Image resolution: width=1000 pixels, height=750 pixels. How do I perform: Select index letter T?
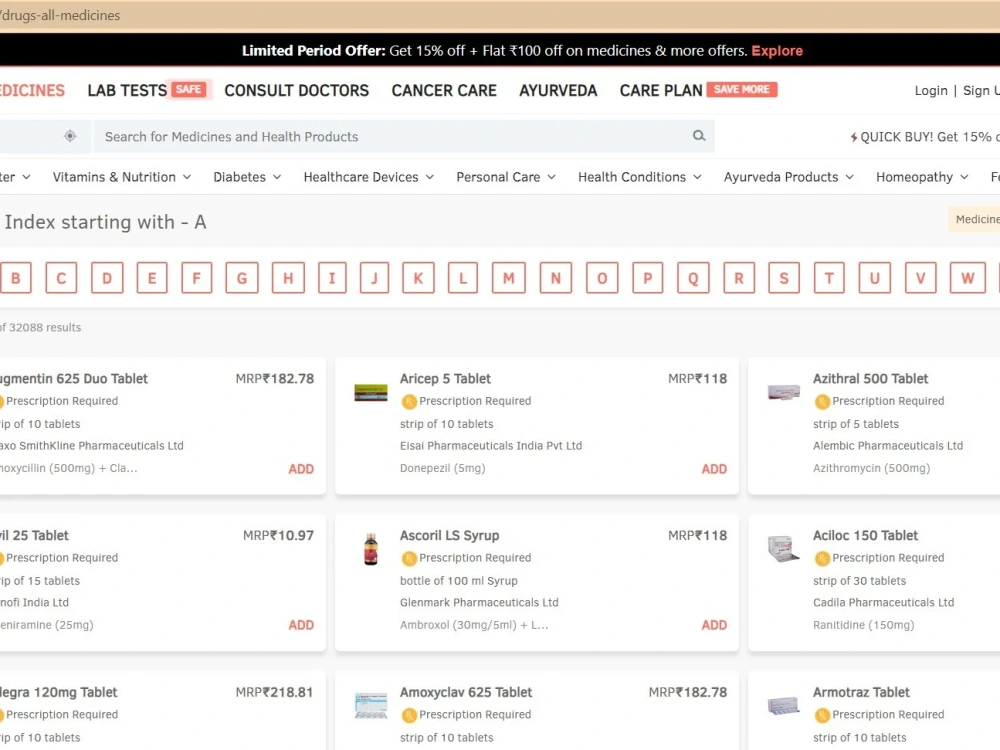tap(829, 277)
